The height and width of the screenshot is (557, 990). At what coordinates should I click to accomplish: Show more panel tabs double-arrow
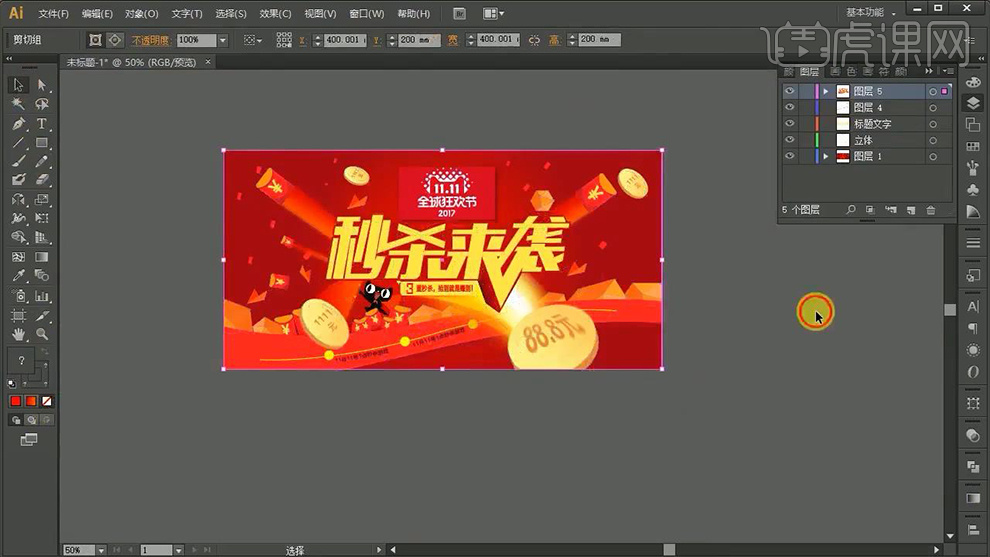[x=929, y=71]
